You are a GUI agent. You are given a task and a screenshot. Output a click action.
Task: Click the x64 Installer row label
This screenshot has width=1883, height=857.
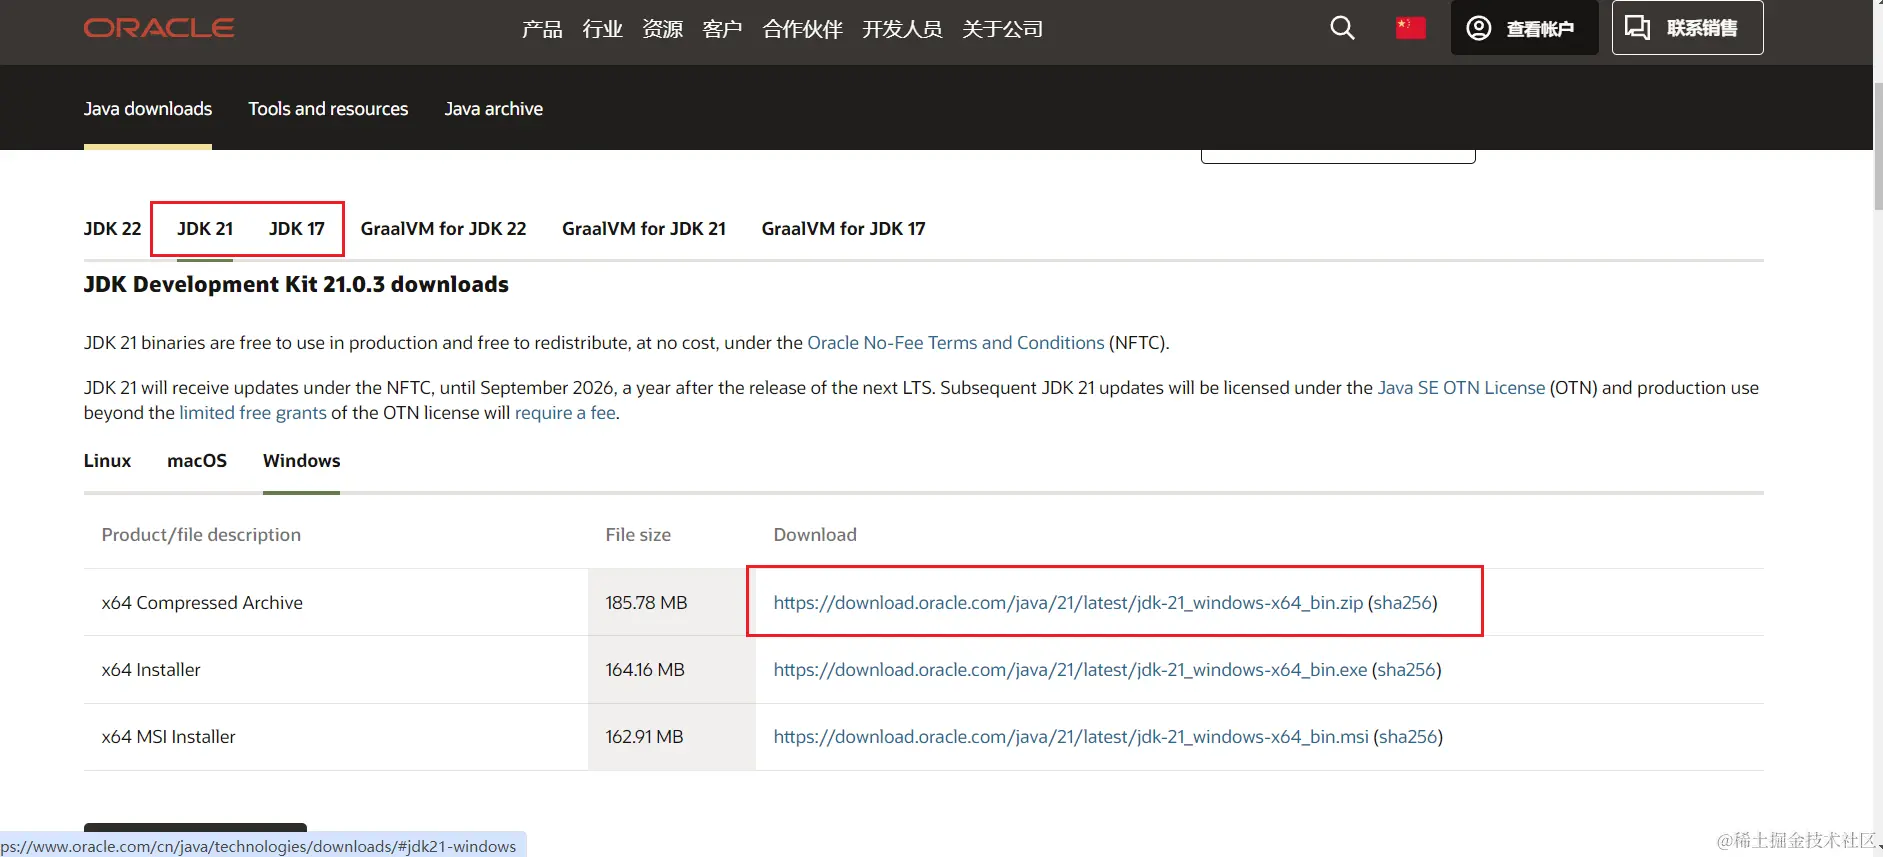coord(151,670)
